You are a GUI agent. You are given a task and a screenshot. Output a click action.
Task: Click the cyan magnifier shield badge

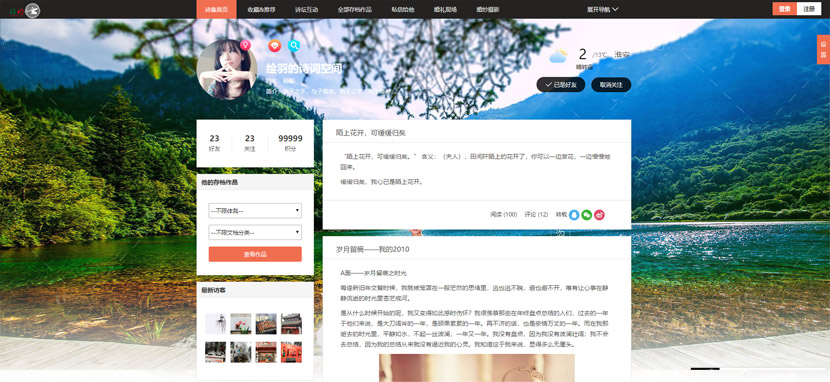click(x=294, y=46)
